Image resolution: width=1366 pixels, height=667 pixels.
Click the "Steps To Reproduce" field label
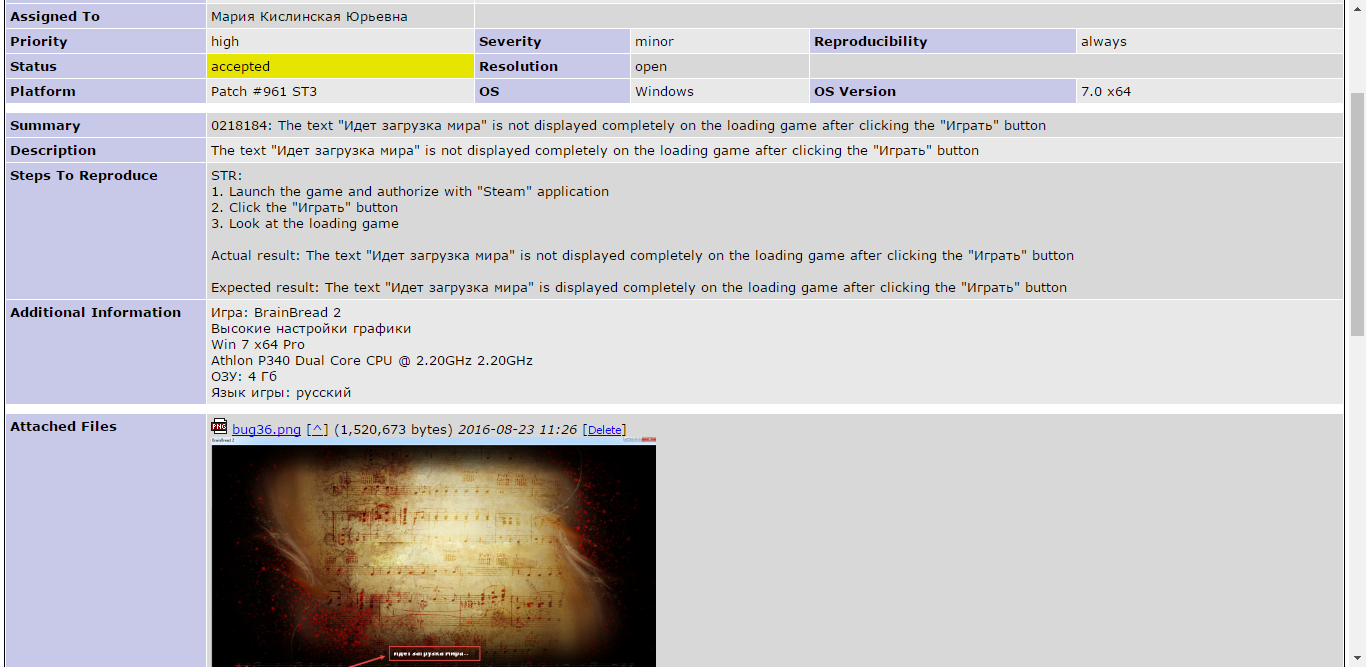pyautogui.click(x=84, y=176)
